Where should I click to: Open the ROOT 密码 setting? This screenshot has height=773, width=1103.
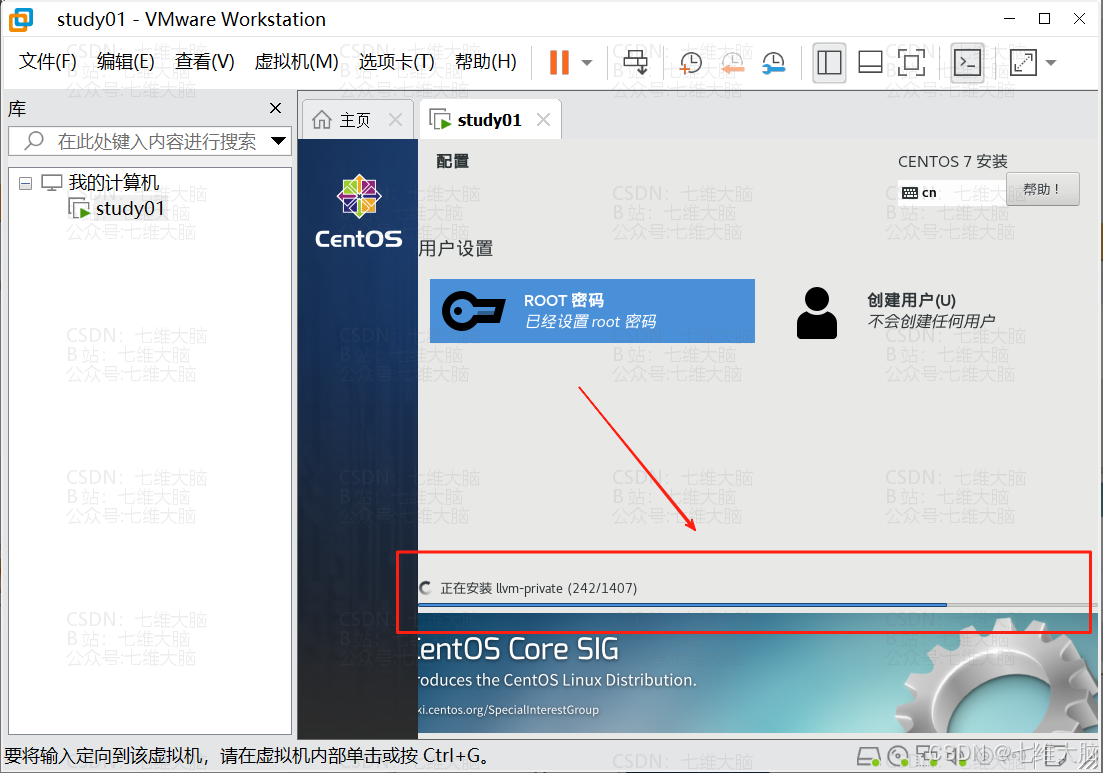coord(592,311)
